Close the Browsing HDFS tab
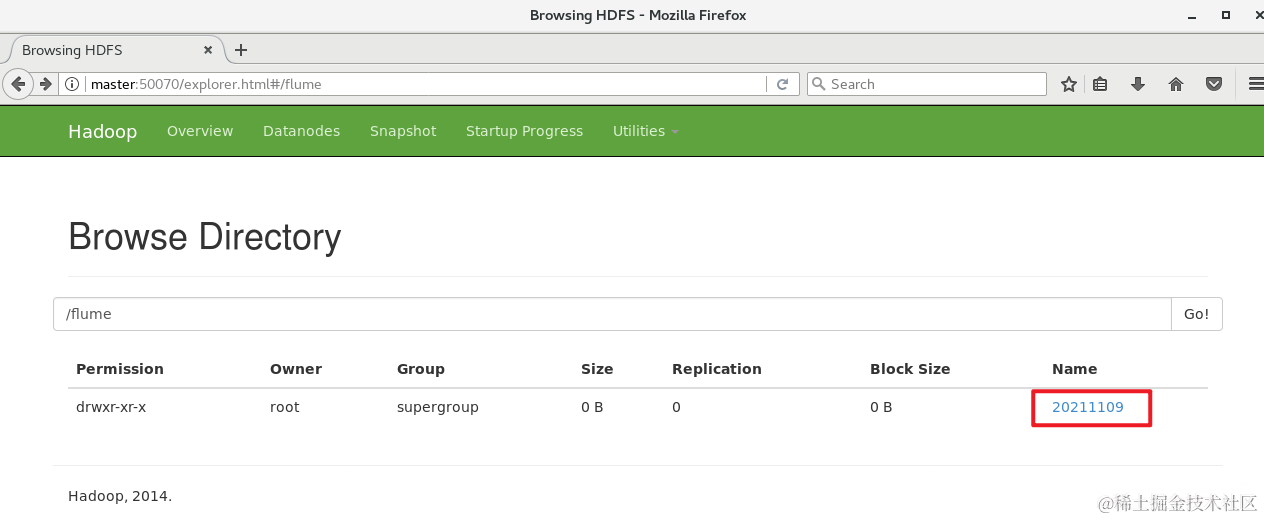The image size is (1264, 520). tap(208, 50)
